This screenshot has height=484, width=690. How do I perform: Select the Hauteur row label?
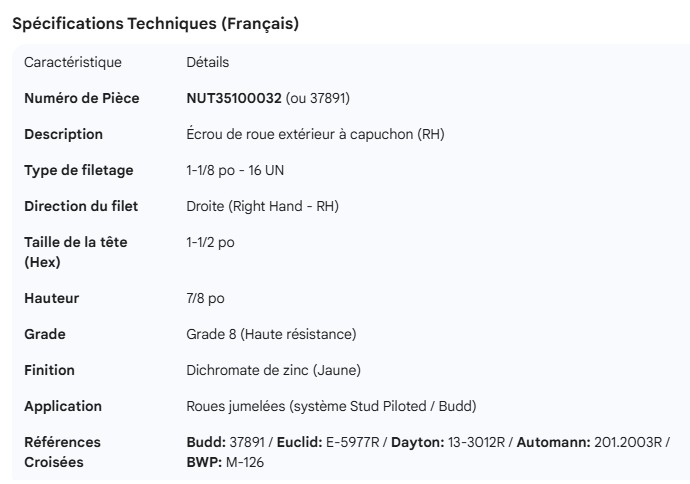point(51,298)
